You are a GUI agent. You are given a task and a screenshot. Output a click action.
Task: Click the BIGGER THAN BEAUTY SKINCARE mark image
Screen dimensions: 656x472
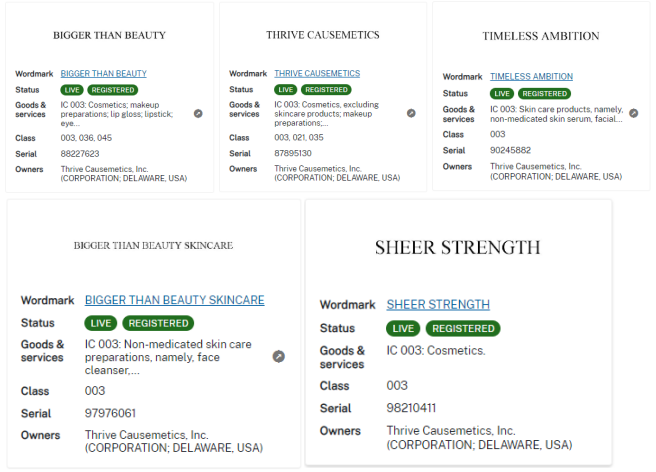[x=153, y=245]
